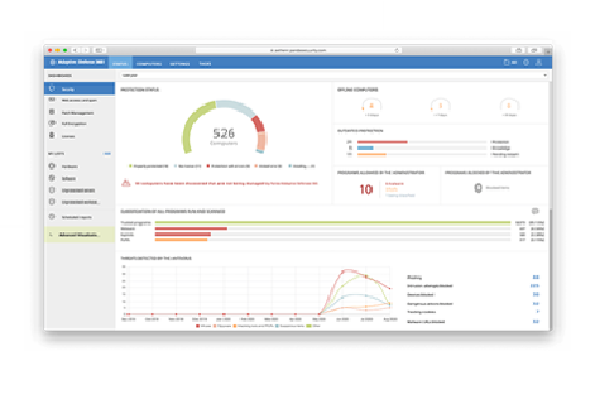Expand the time period dropdown arrow
Screen dimensions: 601x398
545,75
